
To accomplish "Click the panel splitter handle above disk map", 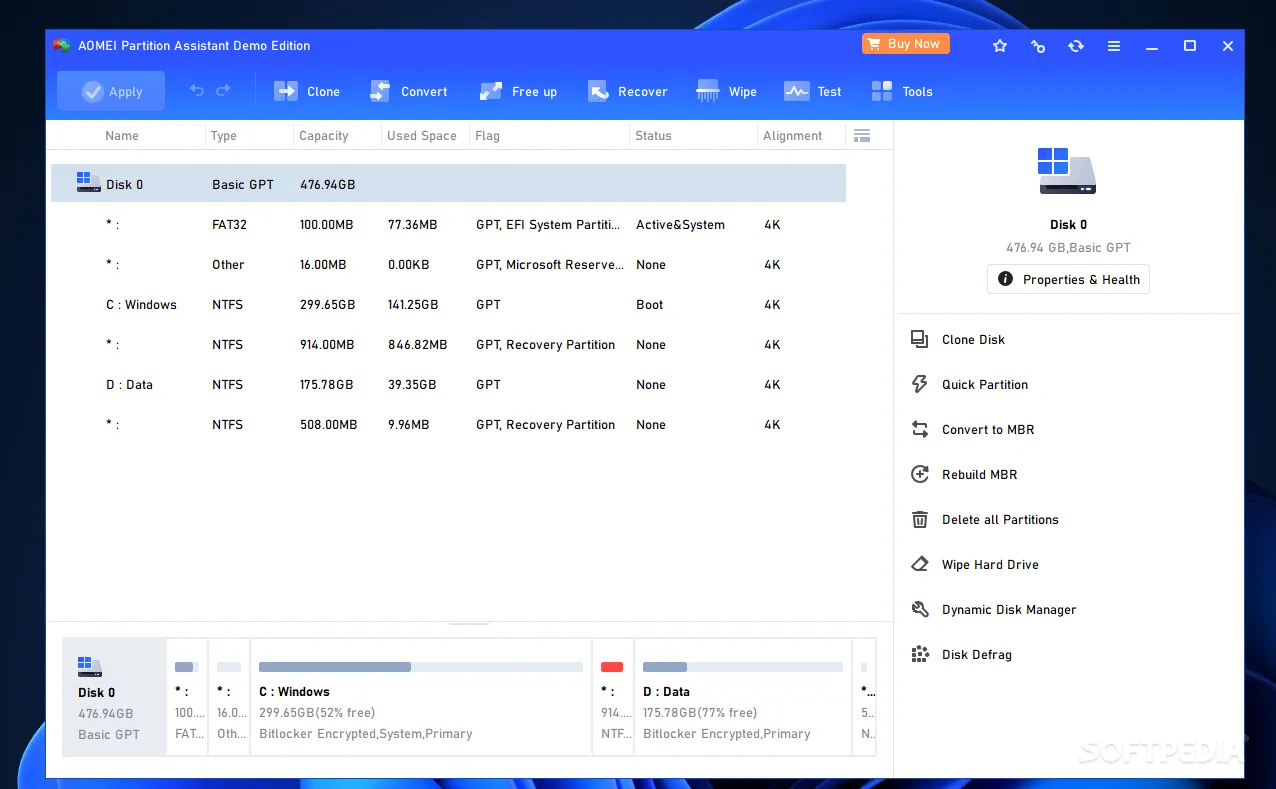I will click(469, 624).
